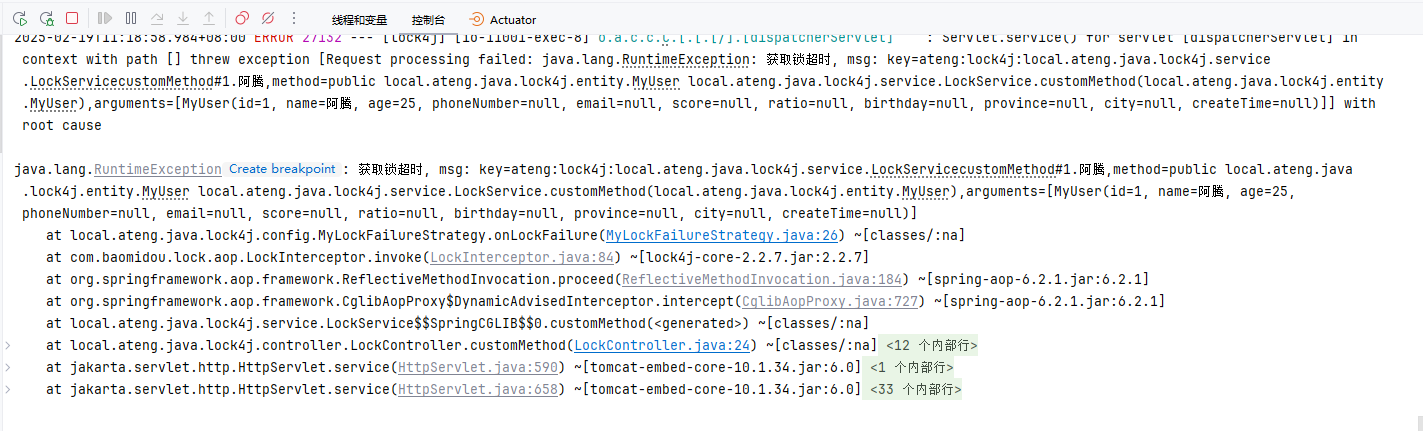Stop the running program with red square
Image resolution: width=1423 pixels, height=431 pixels.
pyautogui.click(x=72, y=18)
